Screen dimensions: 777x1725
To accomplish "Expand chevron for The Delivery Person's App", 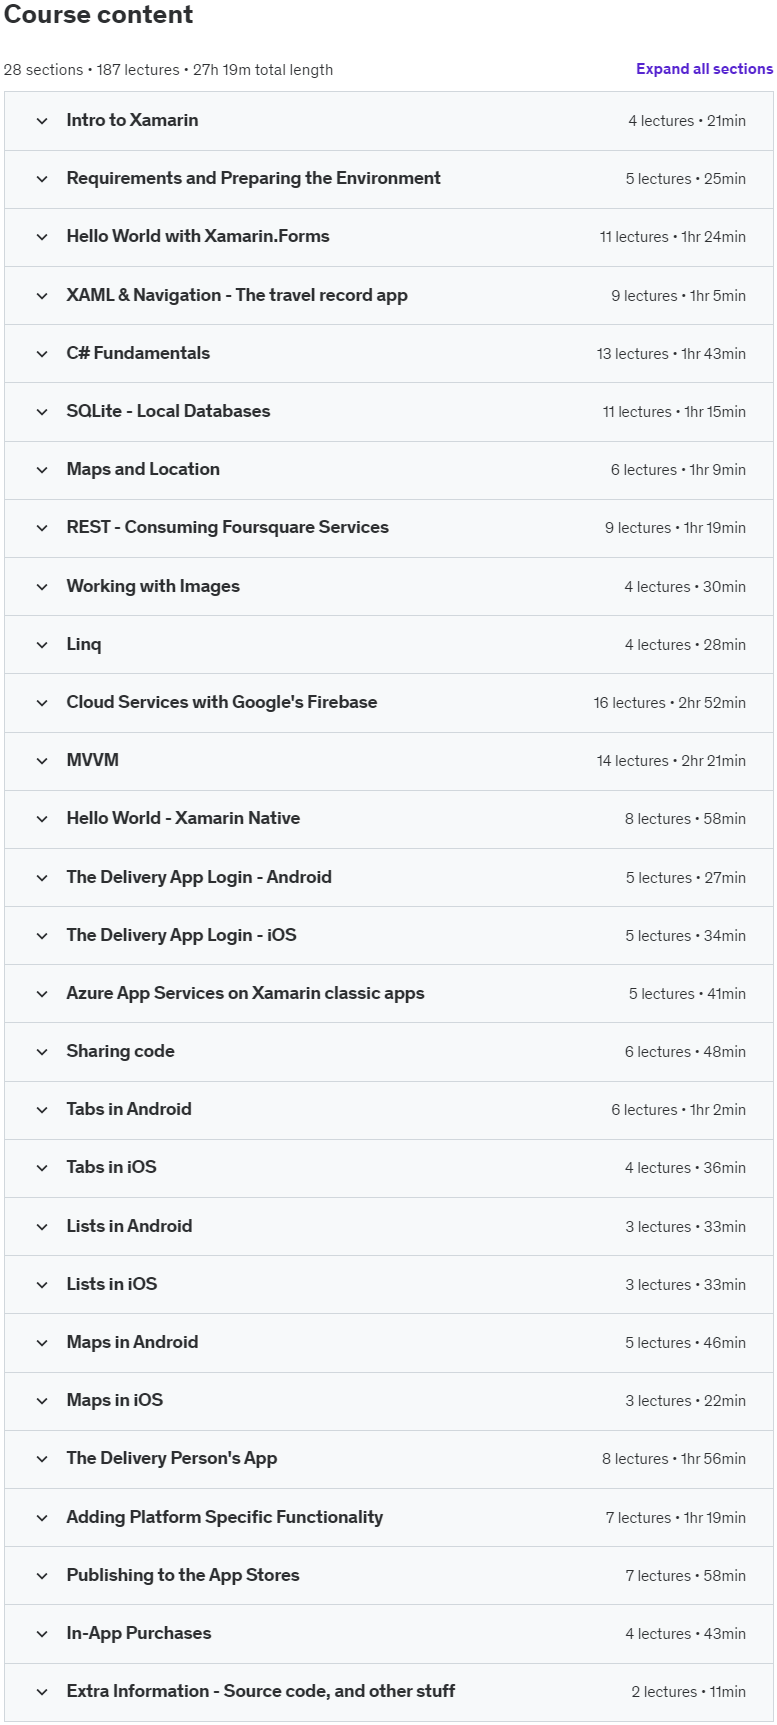I will (42, 1459).
